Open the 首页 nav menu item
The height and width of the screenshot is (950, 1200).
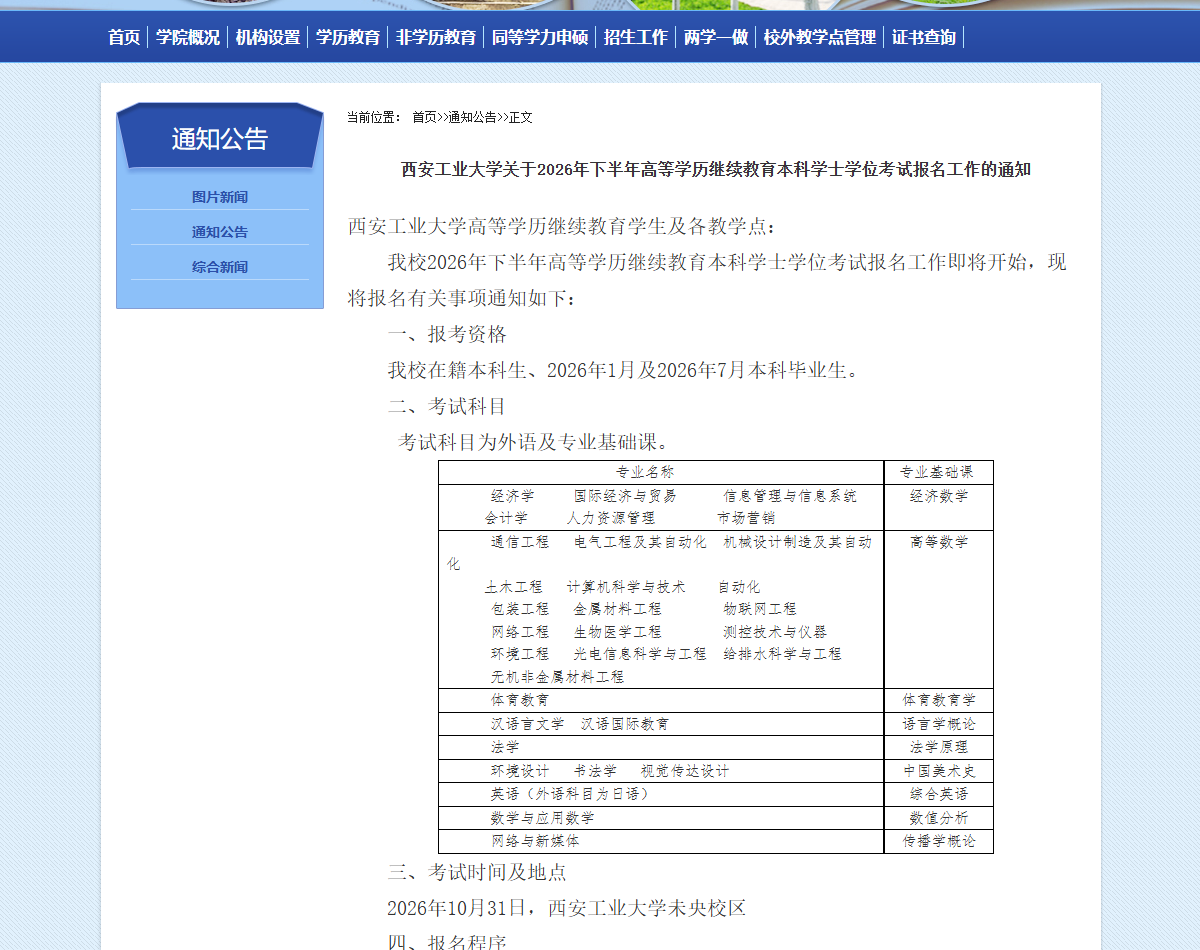click(124, 37)
